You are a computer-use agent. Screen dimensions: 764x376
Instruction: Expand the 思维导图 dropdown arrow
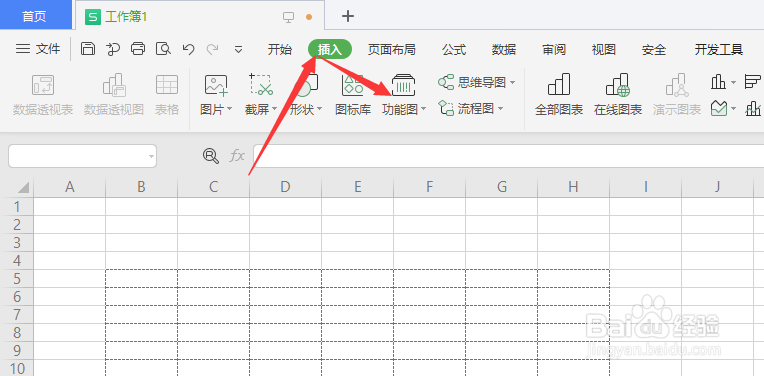click(512, 83)
